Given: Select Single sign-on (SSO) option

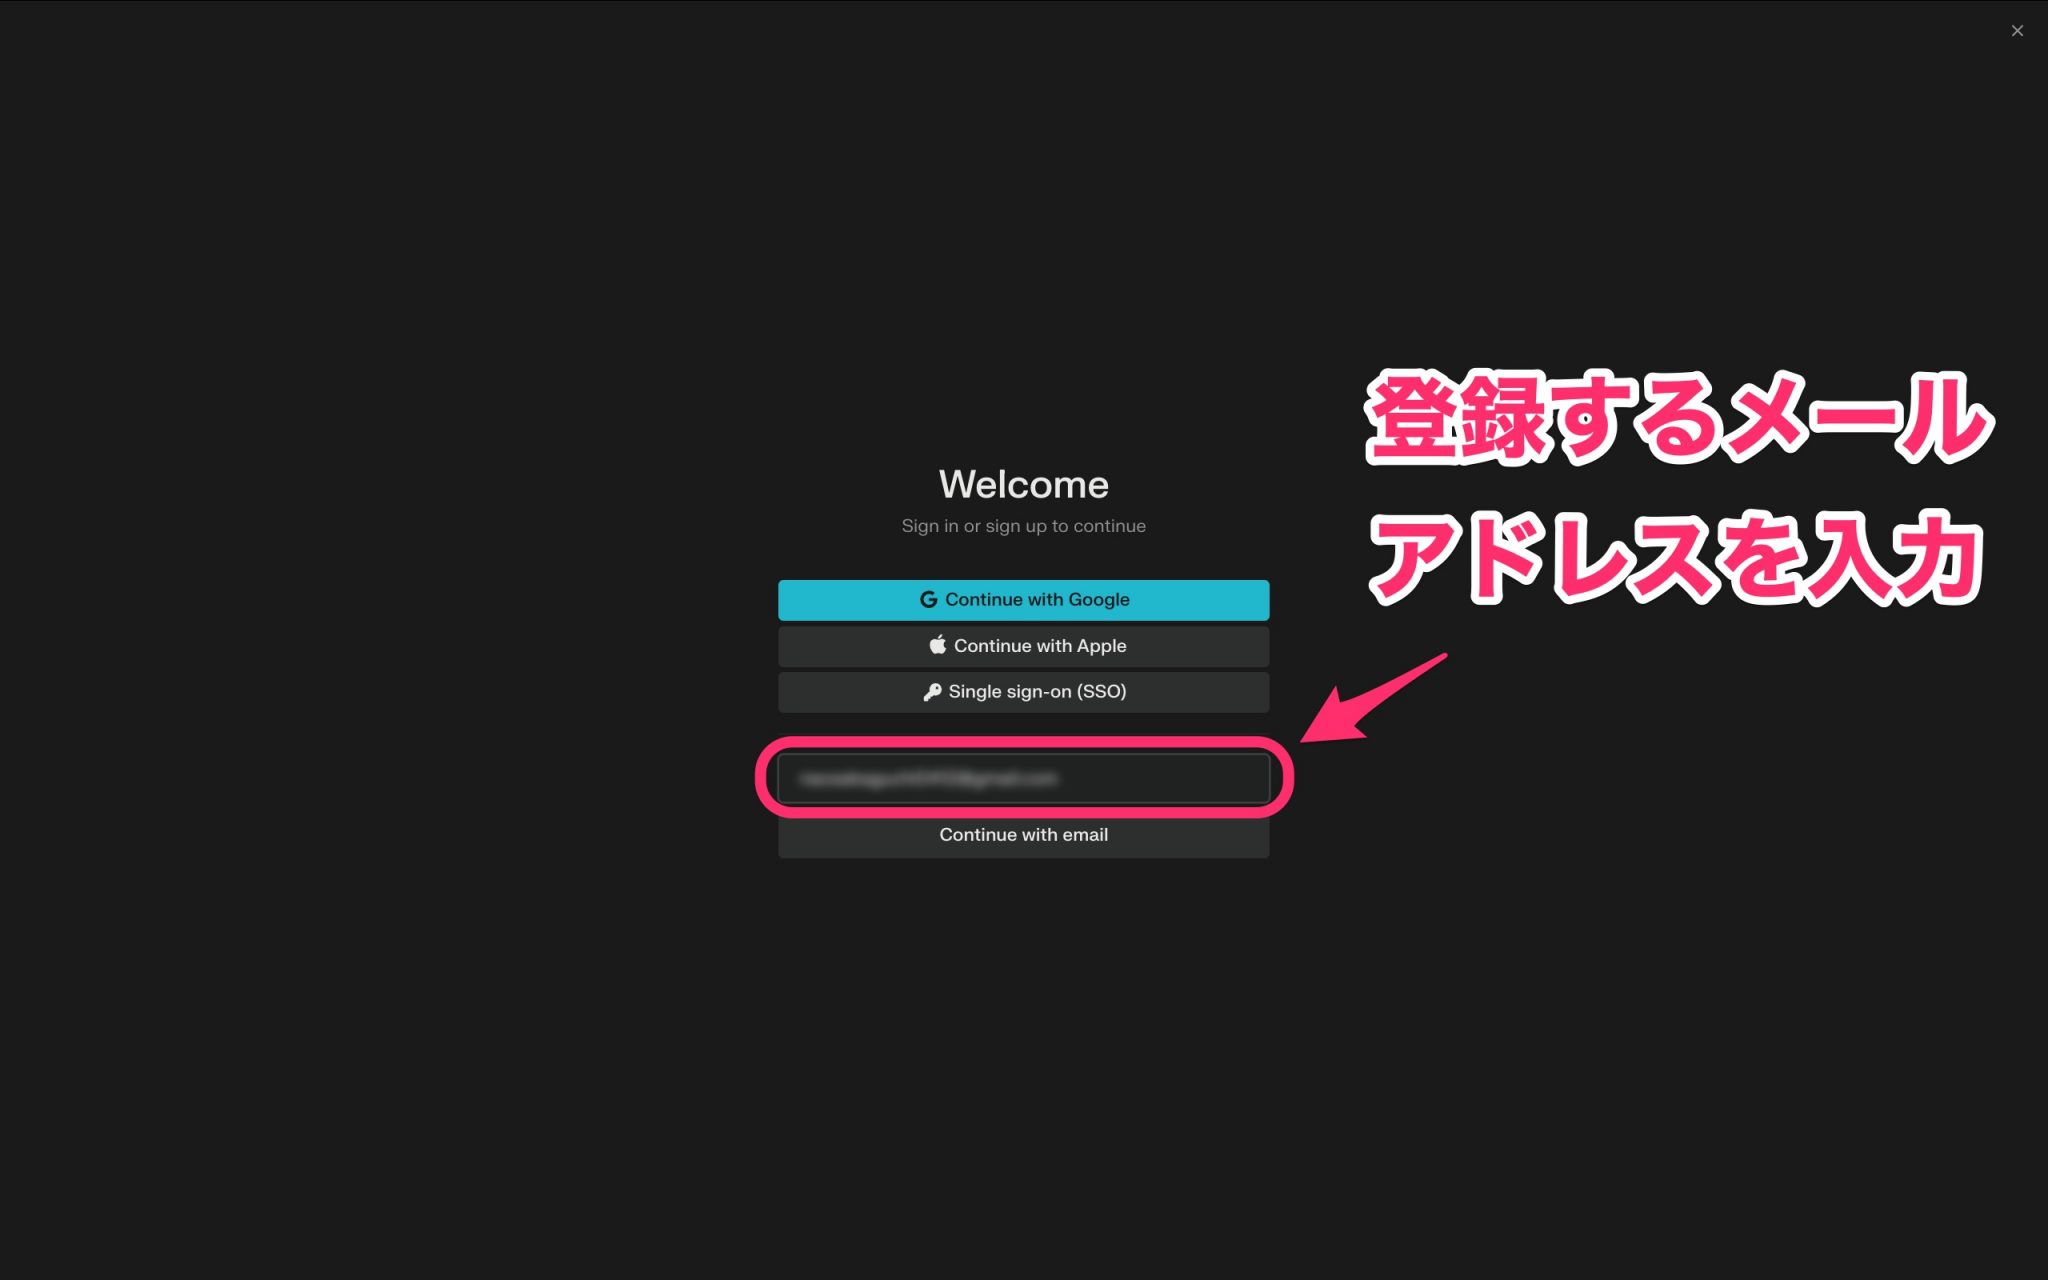Looking at the screenshot, I should tap(1023, 692).
